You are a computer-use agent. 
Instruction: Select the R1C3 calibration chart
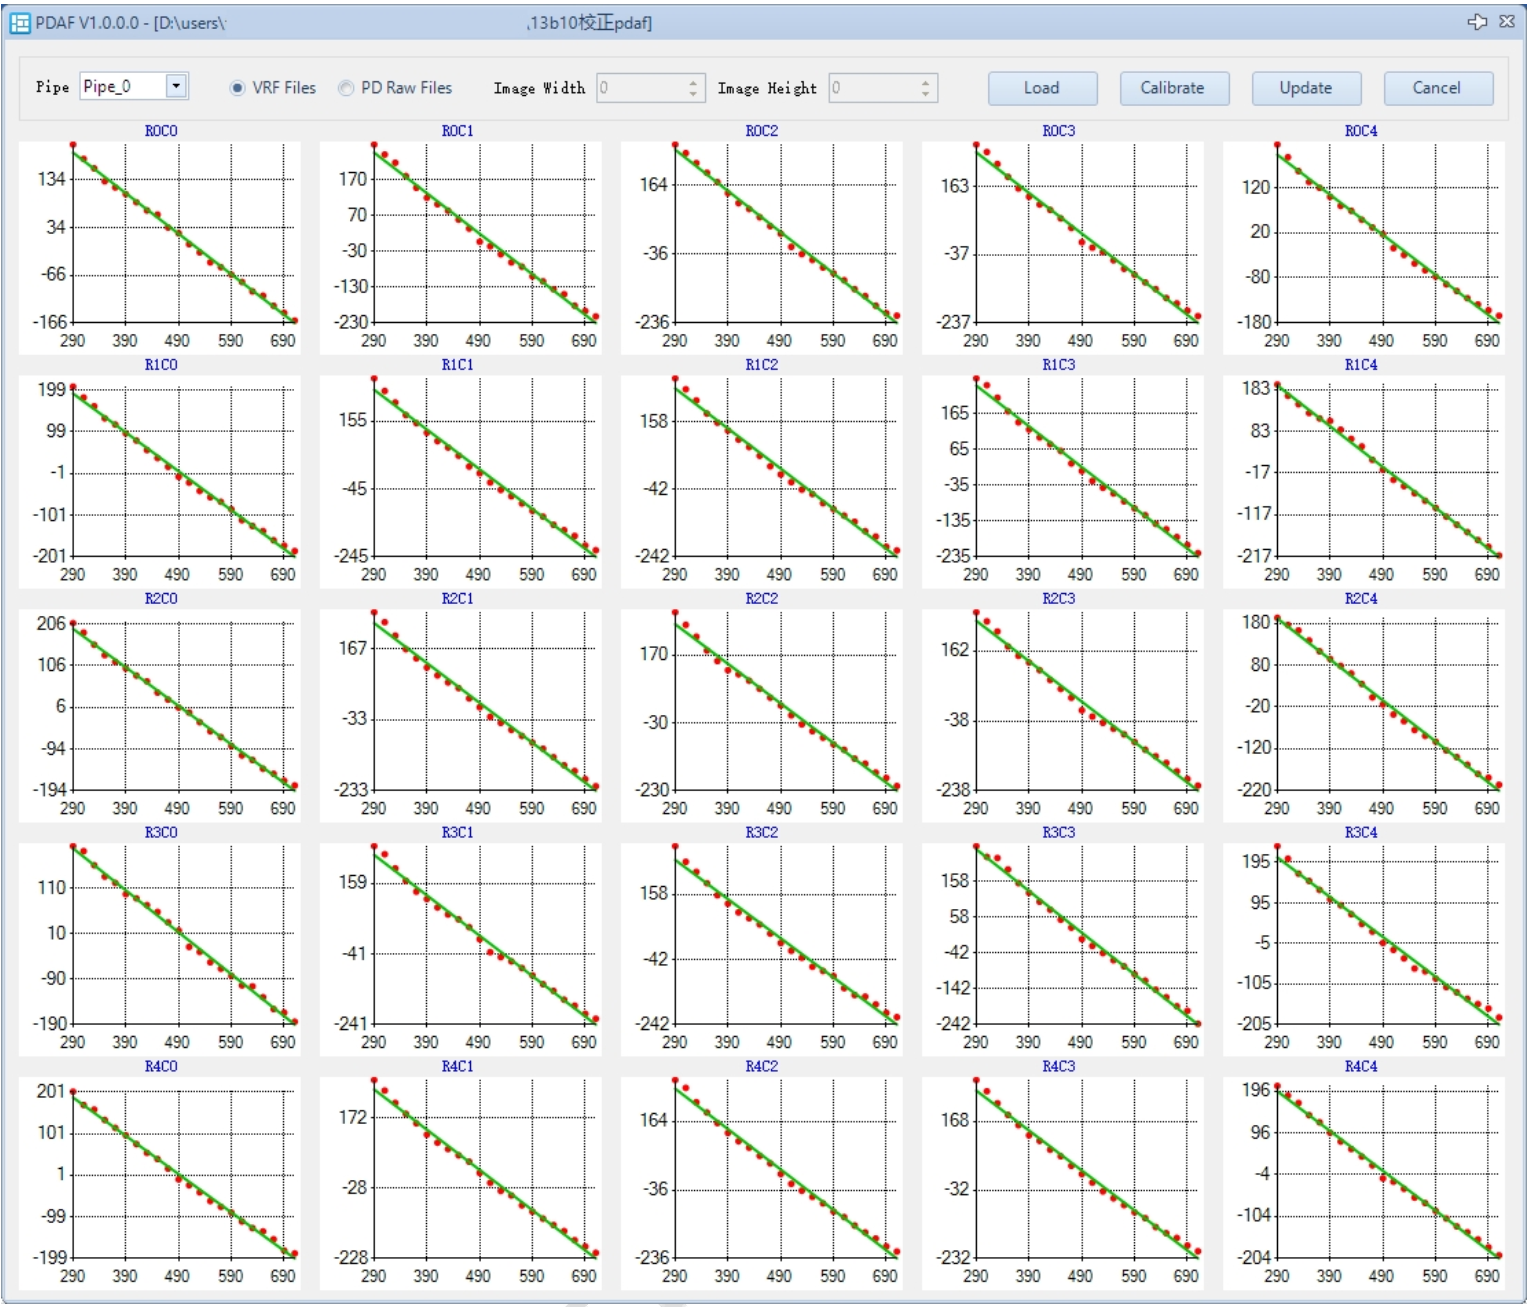click(x=1062, y=474)
